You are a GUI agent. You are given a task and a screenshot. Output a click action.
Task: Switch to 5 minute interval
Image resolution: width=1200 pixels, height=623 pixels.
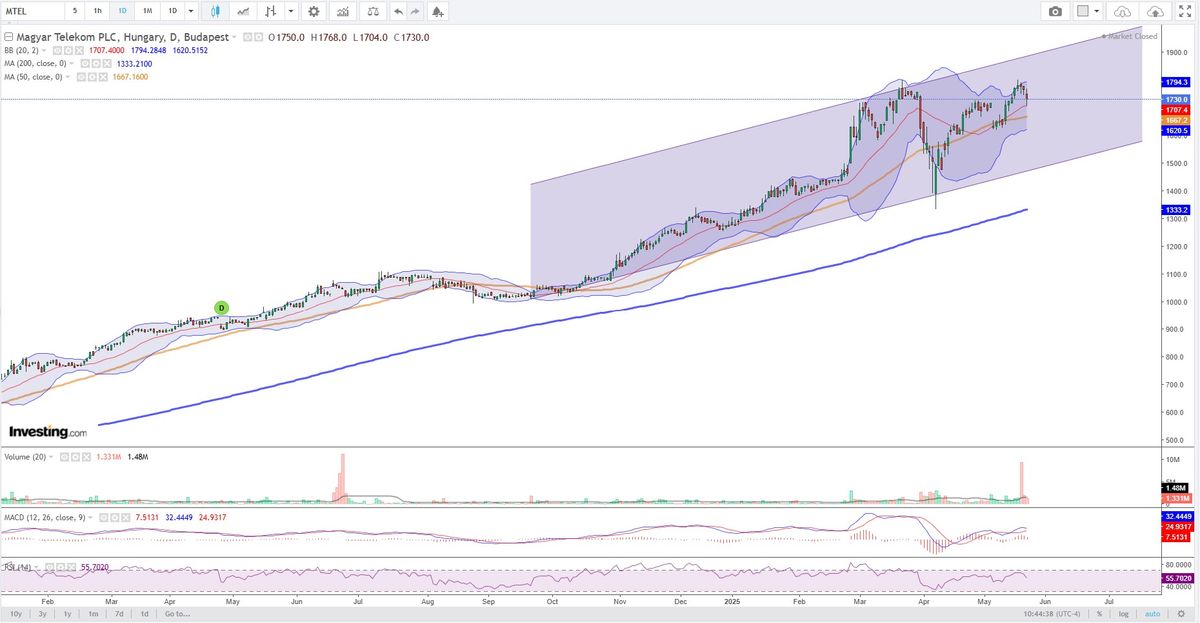tap(74, 11)
